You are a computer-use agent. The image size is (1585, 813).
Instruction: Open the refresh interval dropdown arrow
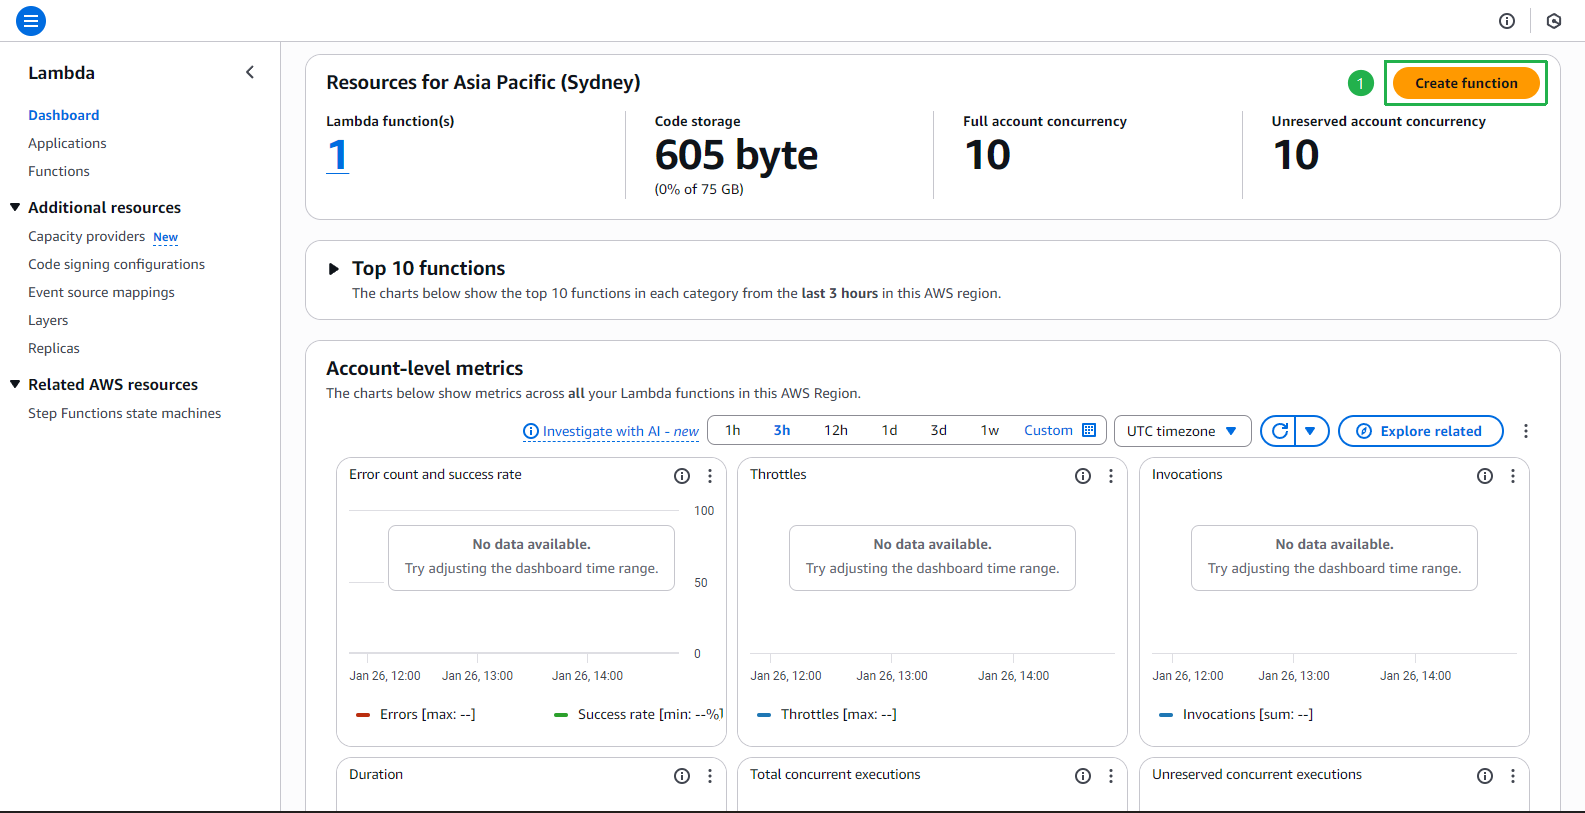pos(1311,431)
